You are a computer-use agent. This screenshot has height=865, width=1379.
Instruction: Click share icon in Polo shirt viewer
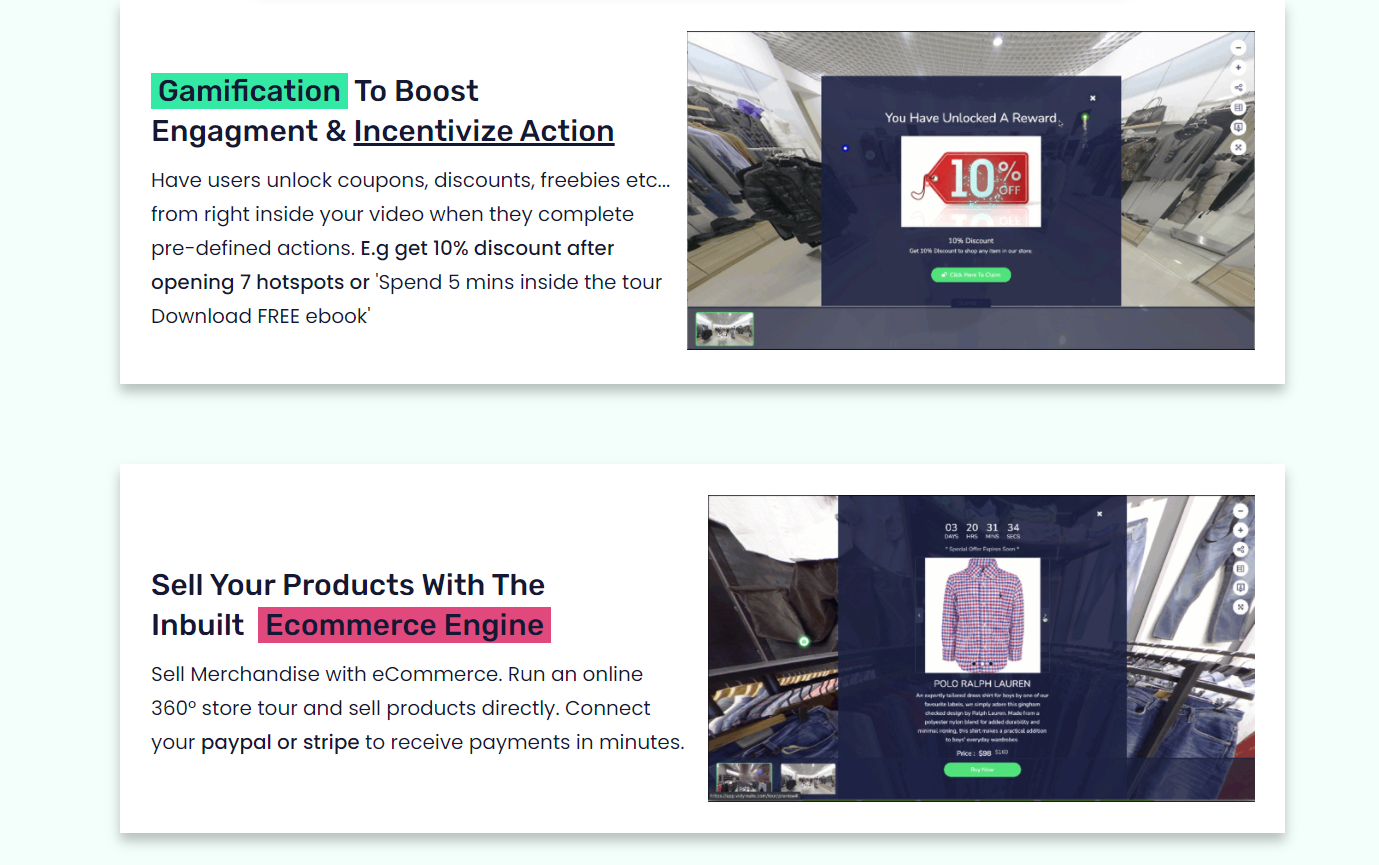point(1240,549)
